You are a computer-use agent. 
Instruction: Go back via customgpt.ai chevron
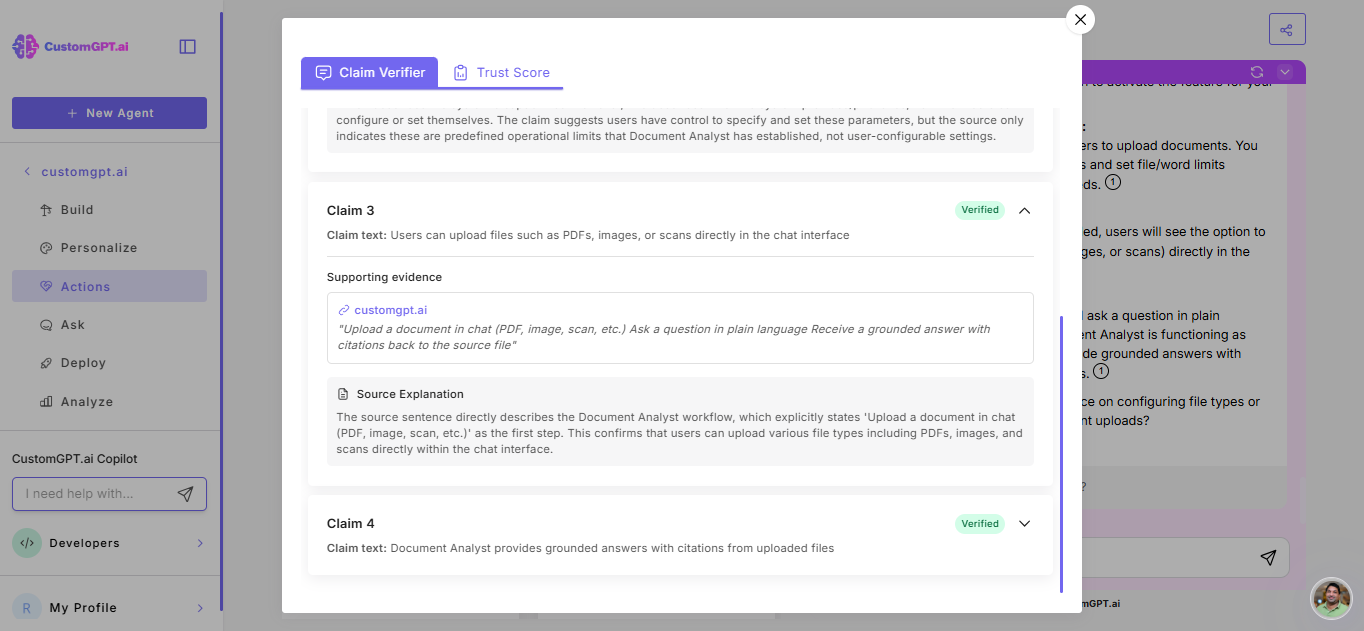[27, 172]
